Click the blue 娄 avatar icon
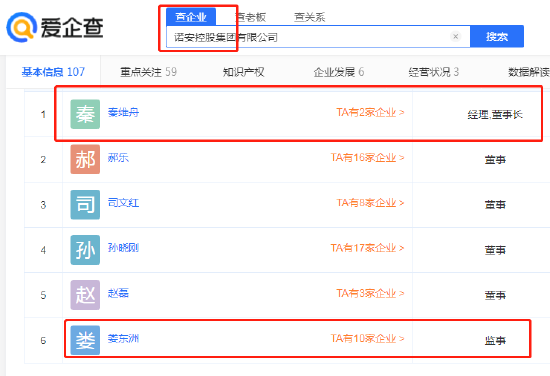Viewport: 550px width, 376px height. pos(85,340)
